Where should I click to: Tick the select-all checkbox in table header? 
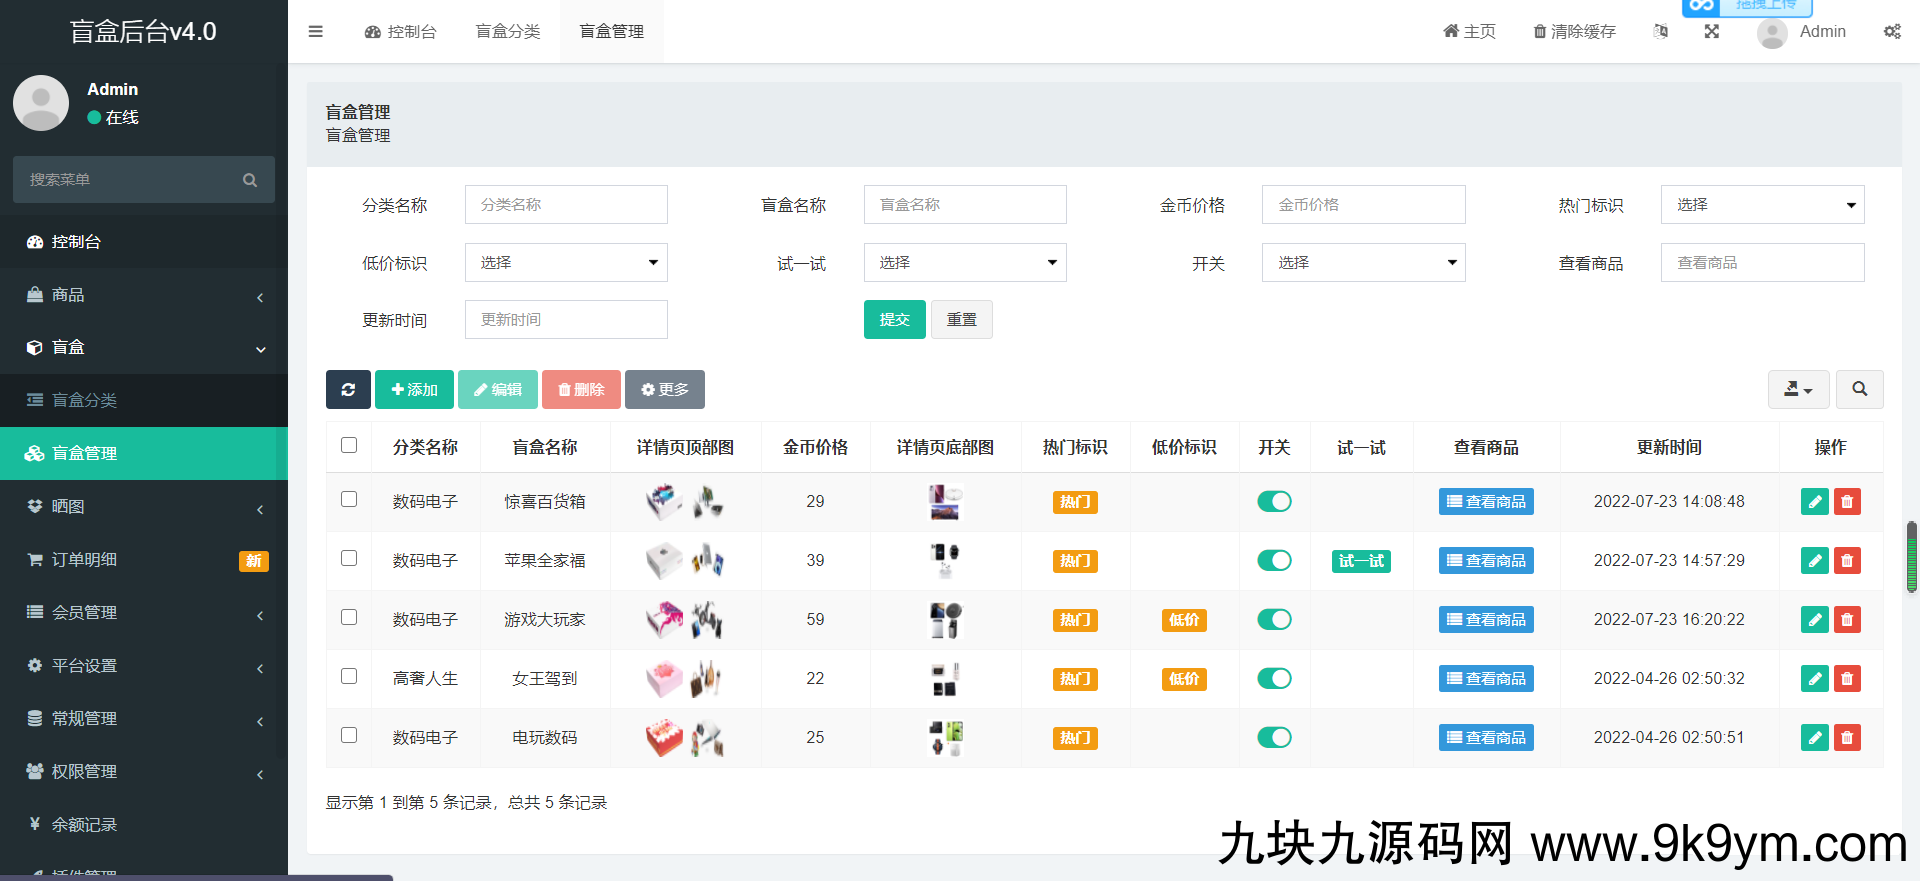click(x=349, y=446)
